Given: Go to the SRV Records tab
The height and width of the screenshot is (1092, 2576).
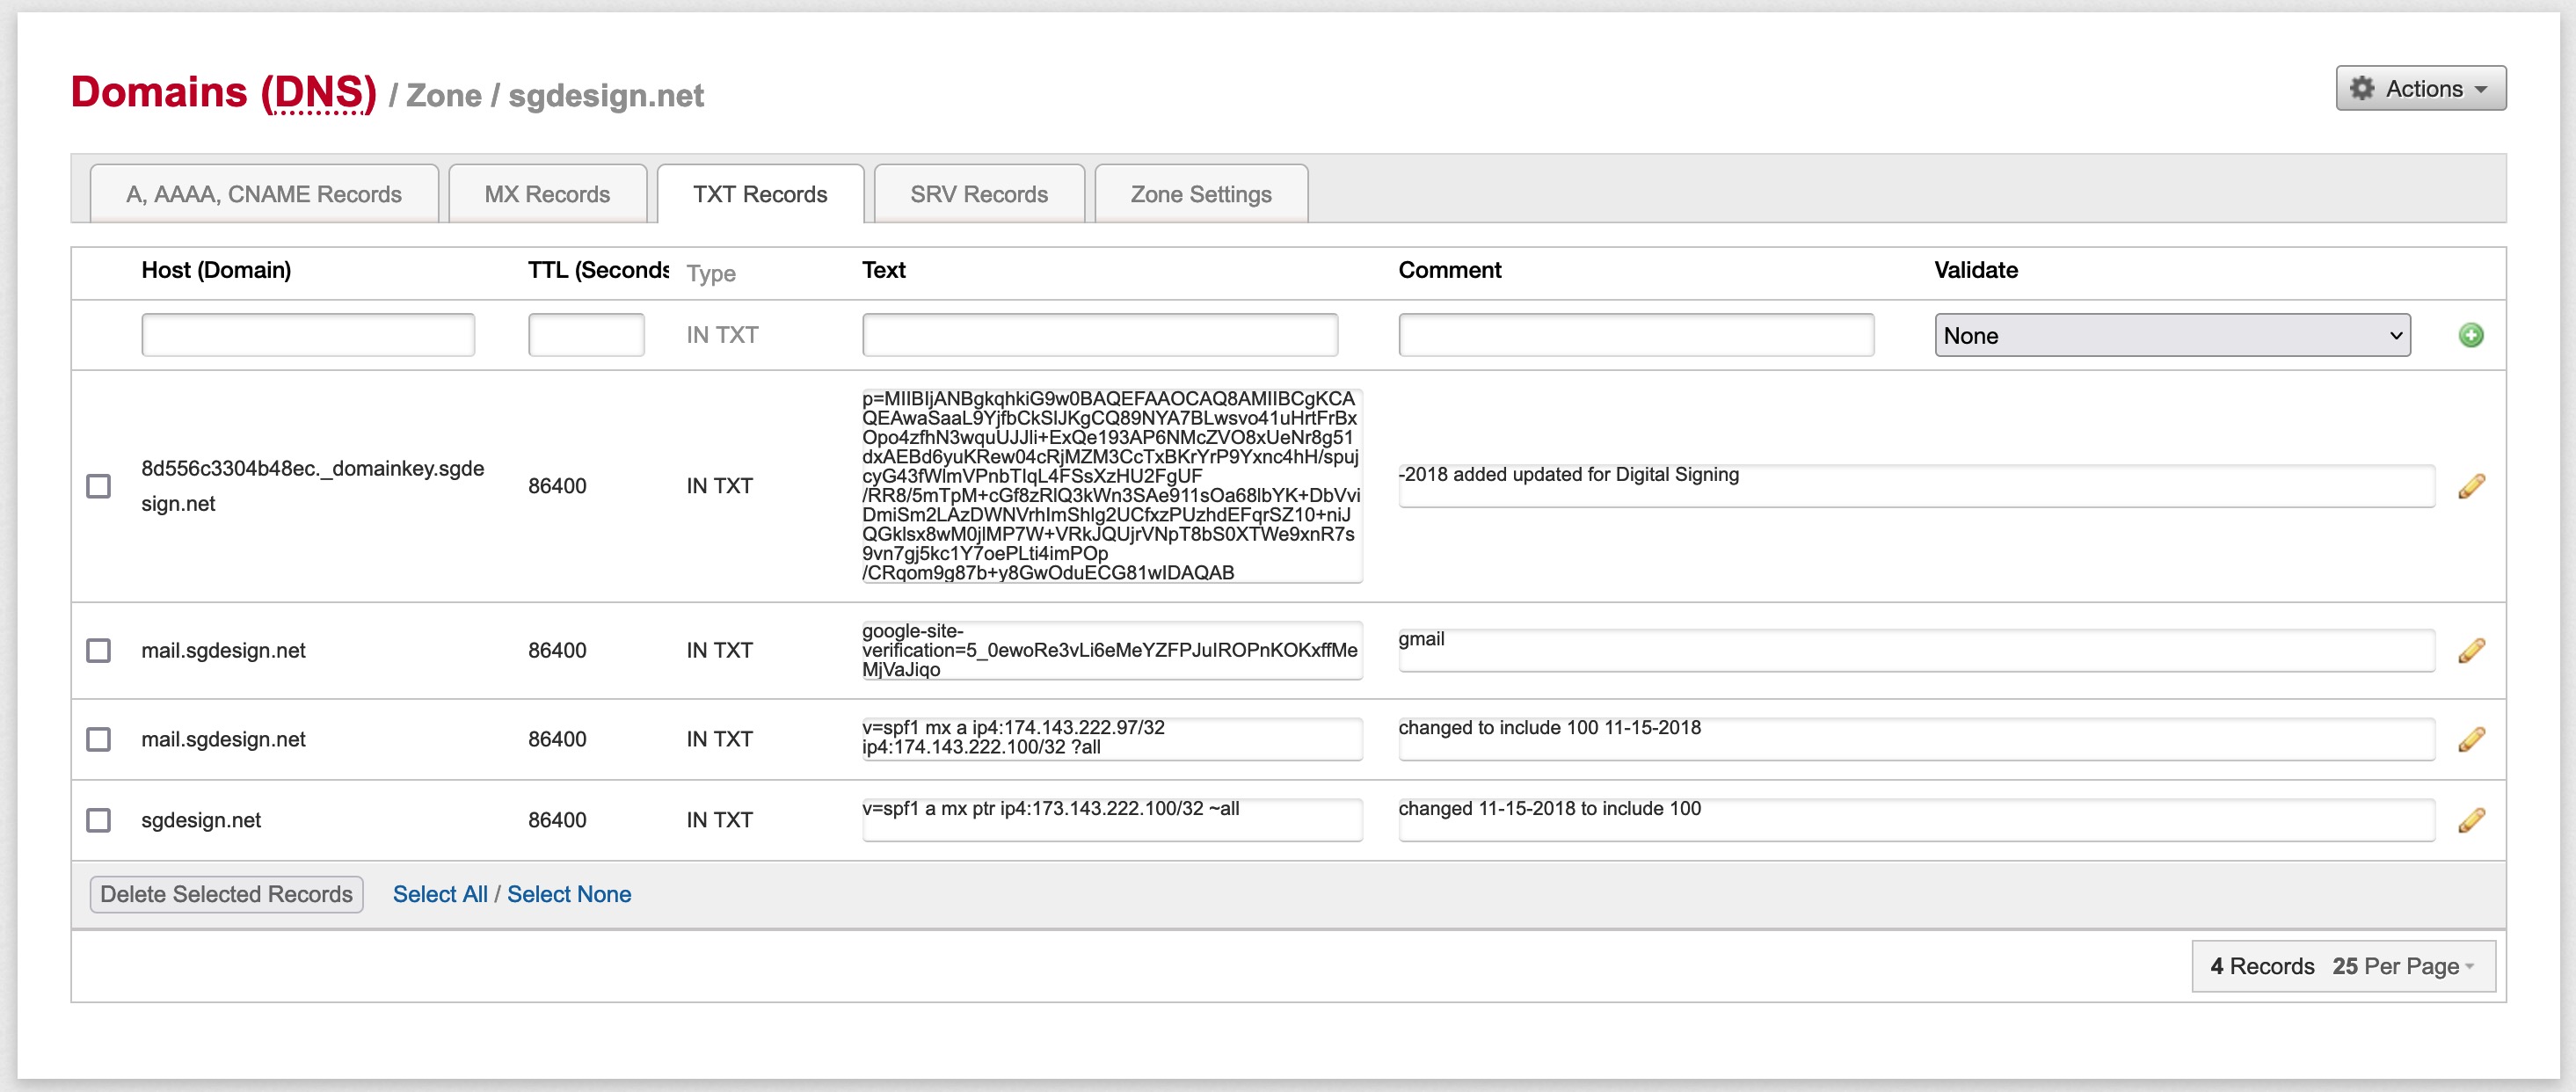Looking at the screenshot, I should point(978,194).
